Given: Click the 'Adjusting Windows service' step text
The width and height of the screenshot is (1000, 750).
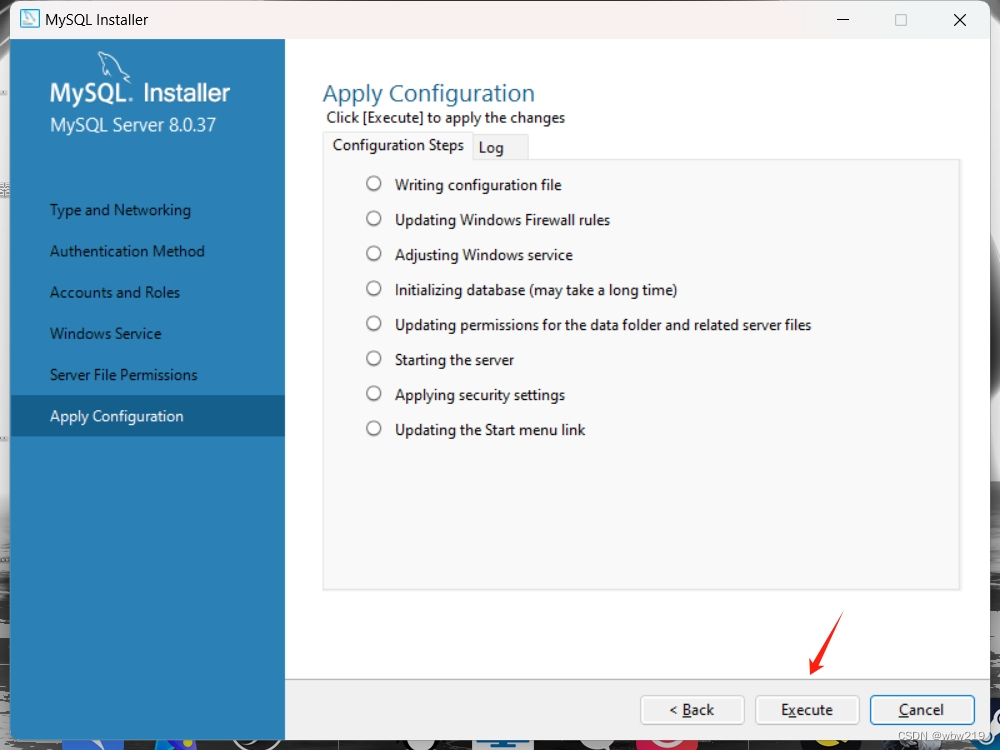Looking at the screenshot, I should [483, 255].
